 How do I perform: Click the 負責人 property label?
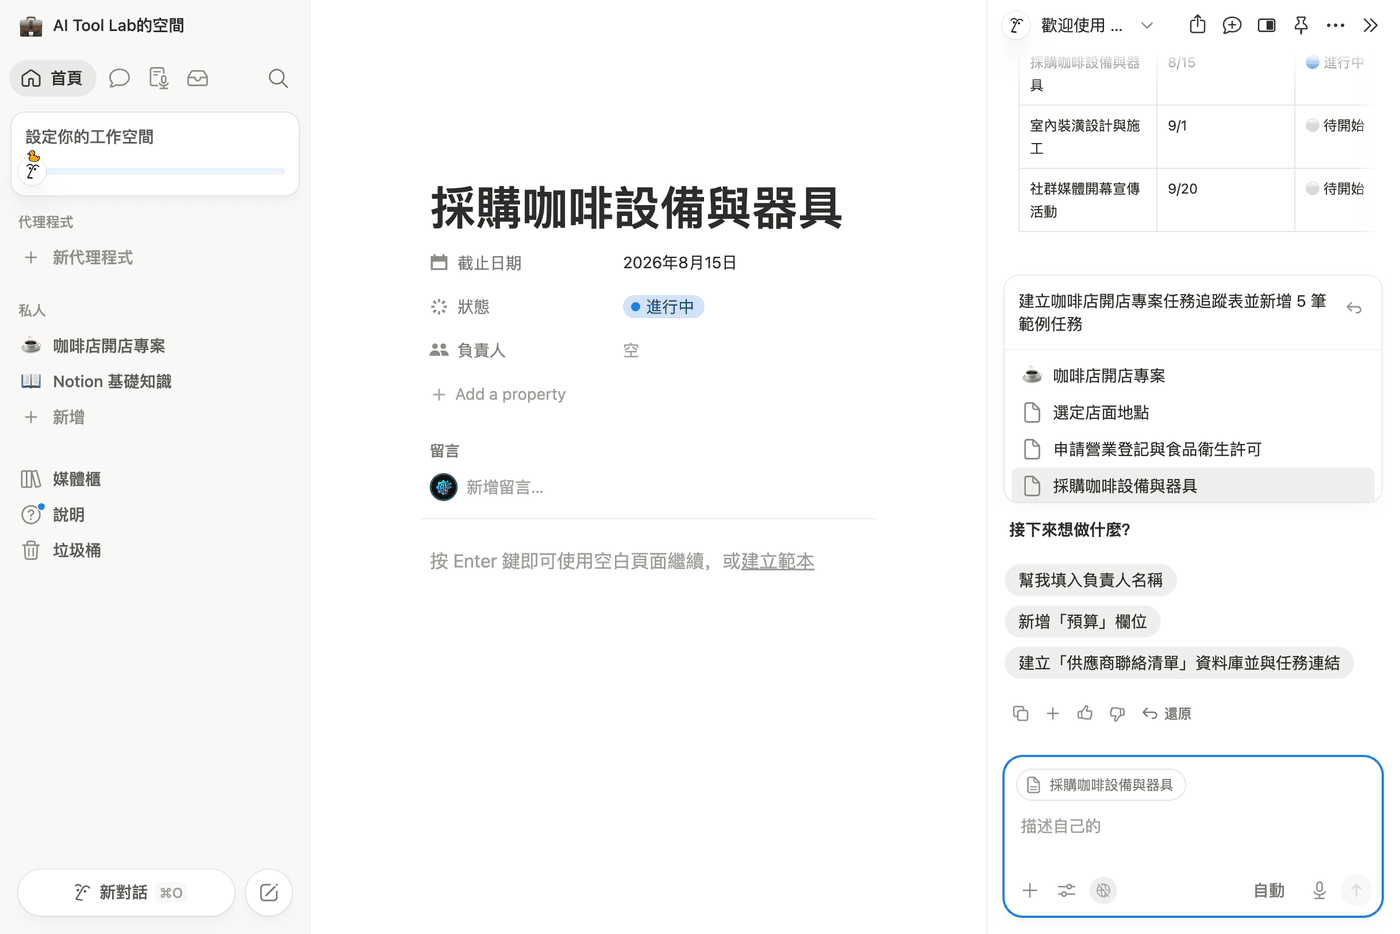point(481,351)
